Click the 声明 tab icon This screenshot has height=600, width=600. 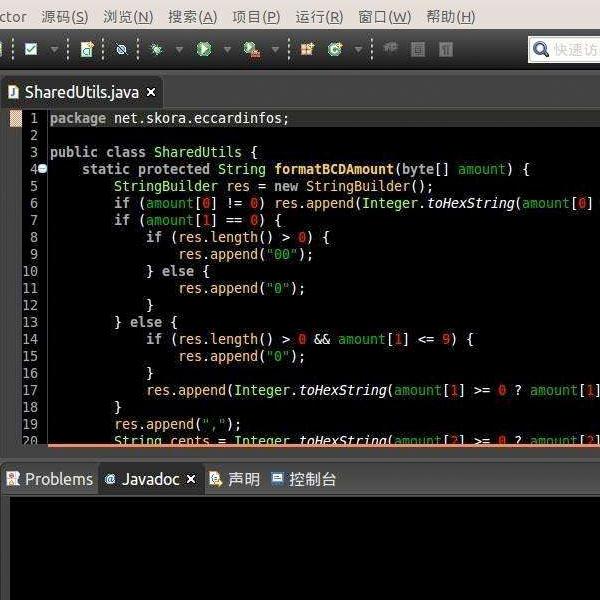[x=215, y=479]
